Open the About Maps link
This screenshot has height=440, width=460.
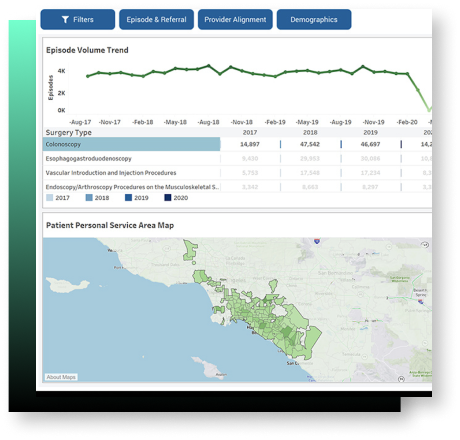pos(61,377)
